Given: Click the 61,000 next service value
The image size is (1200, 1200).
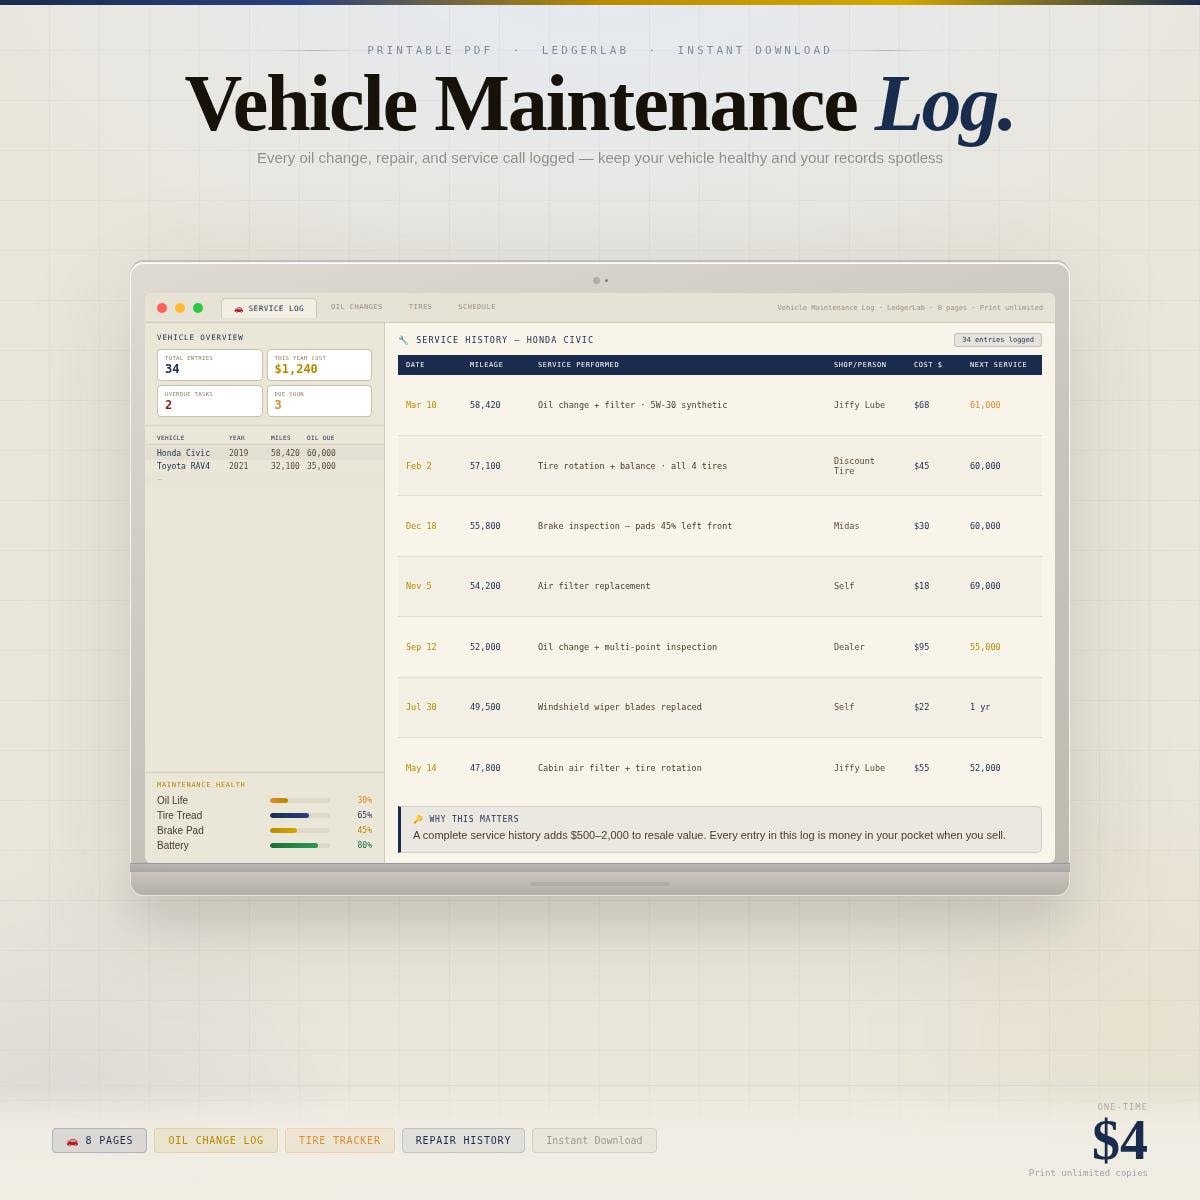Looking at the screenshot, I should [x=985, y=405].
